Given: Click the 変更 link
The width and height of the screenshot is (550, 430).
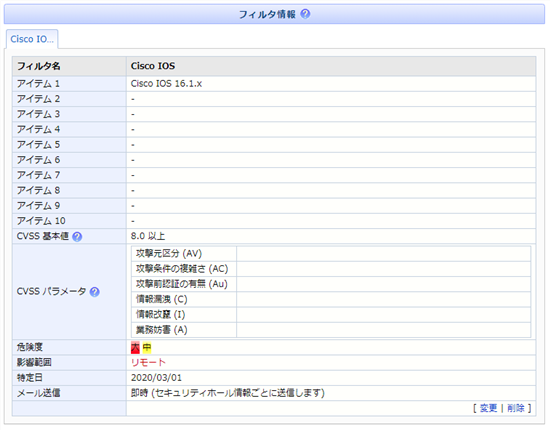Looking at the screenshot, I should click(488, 408).
